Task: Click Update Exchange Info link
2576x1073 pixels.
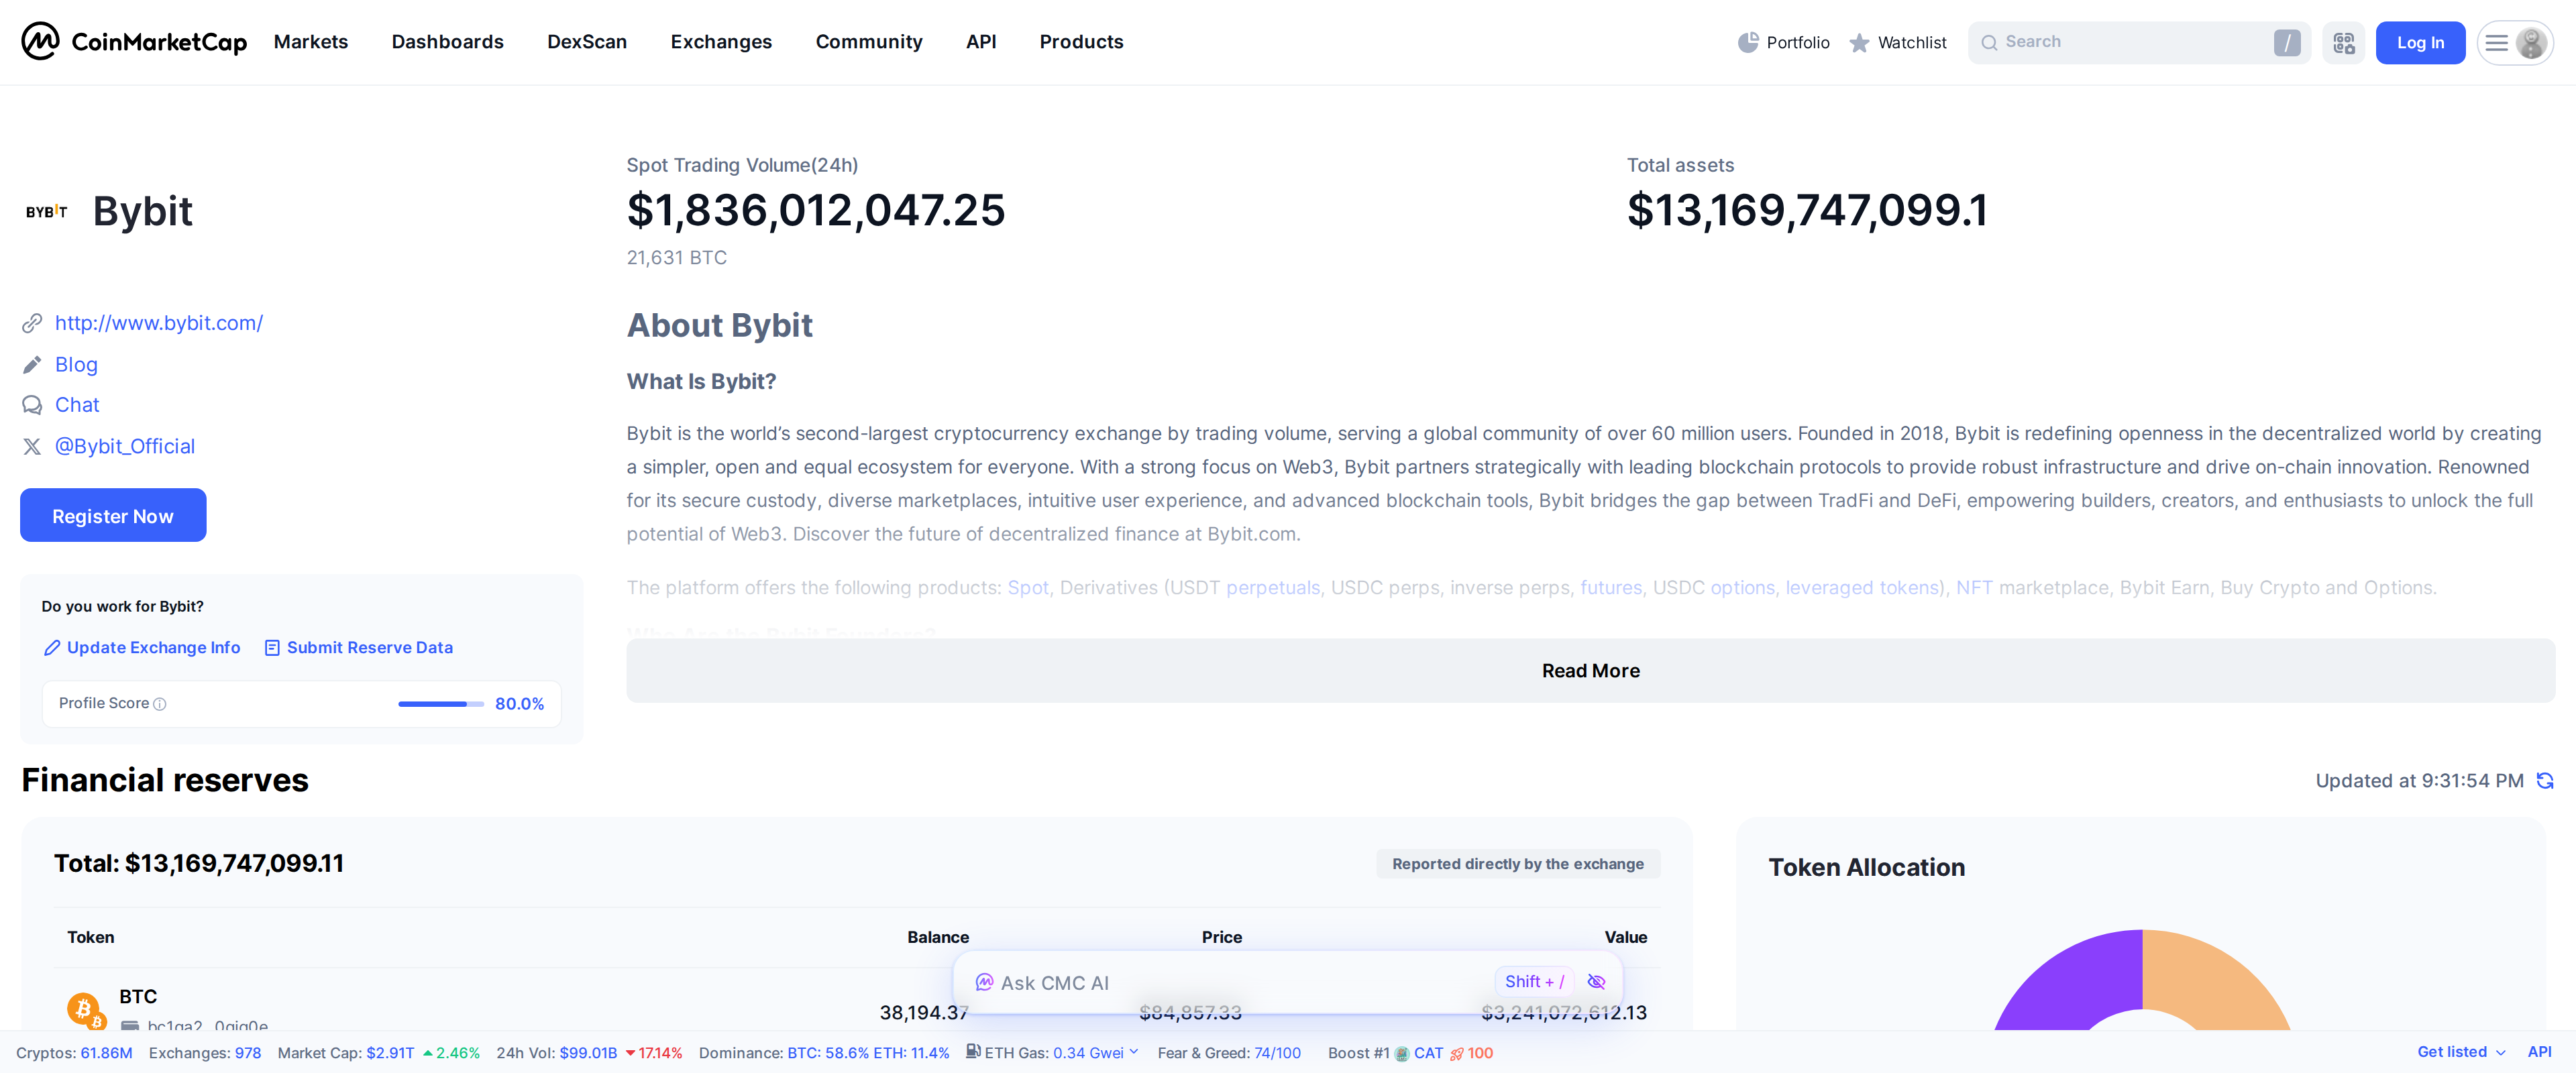Action: point(143,648)
